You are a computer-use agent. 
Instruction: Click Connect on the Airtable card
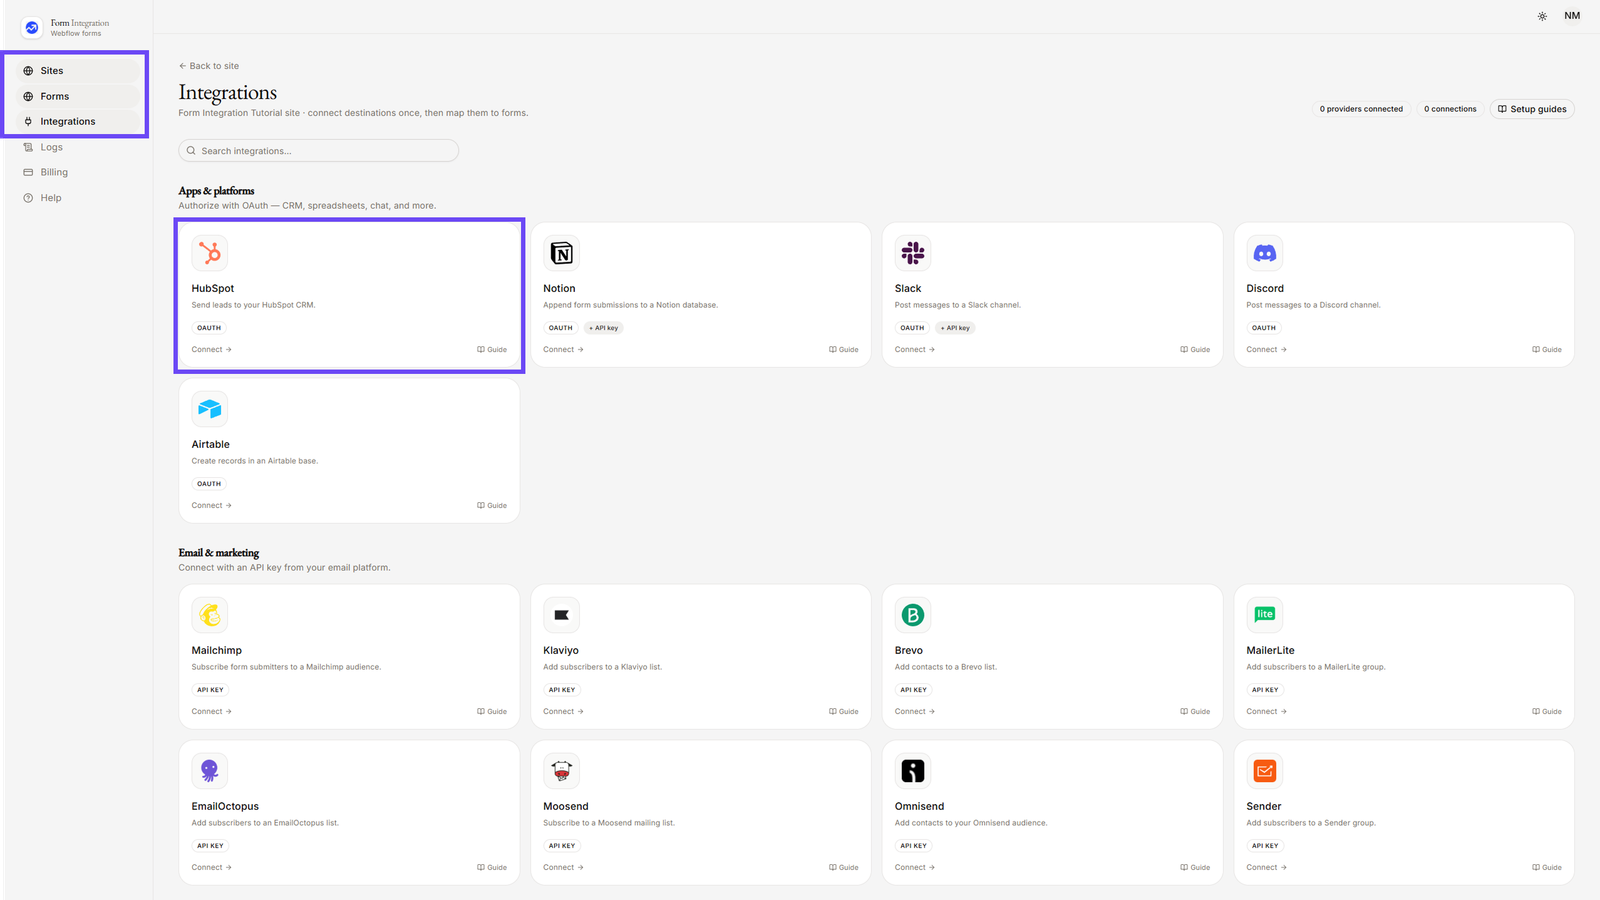[212, 506]
